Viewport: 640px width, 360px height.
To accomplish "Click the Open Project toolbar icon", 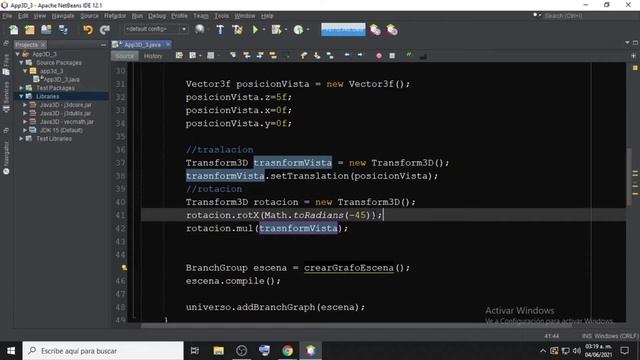I will (x=46, y=30).
